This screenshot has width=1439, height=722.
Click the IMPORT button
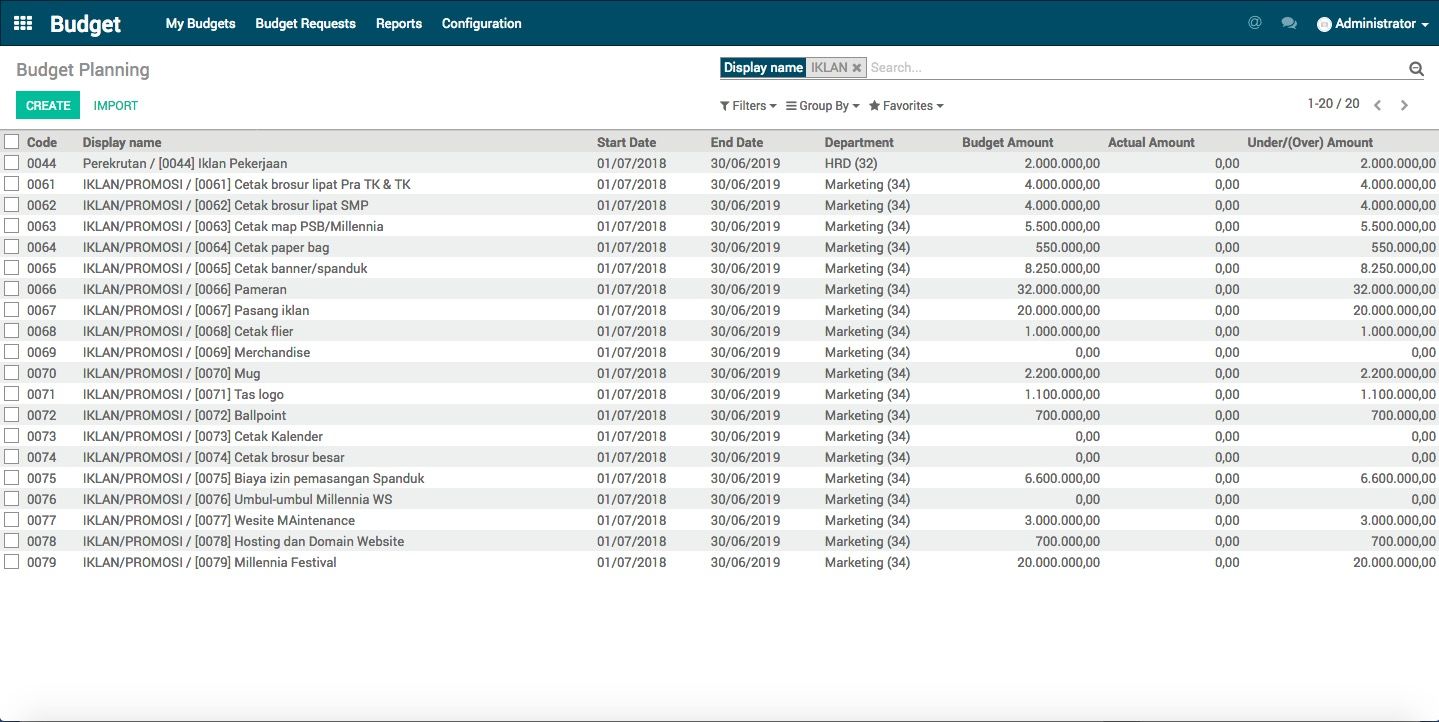[x=116, y=105]
